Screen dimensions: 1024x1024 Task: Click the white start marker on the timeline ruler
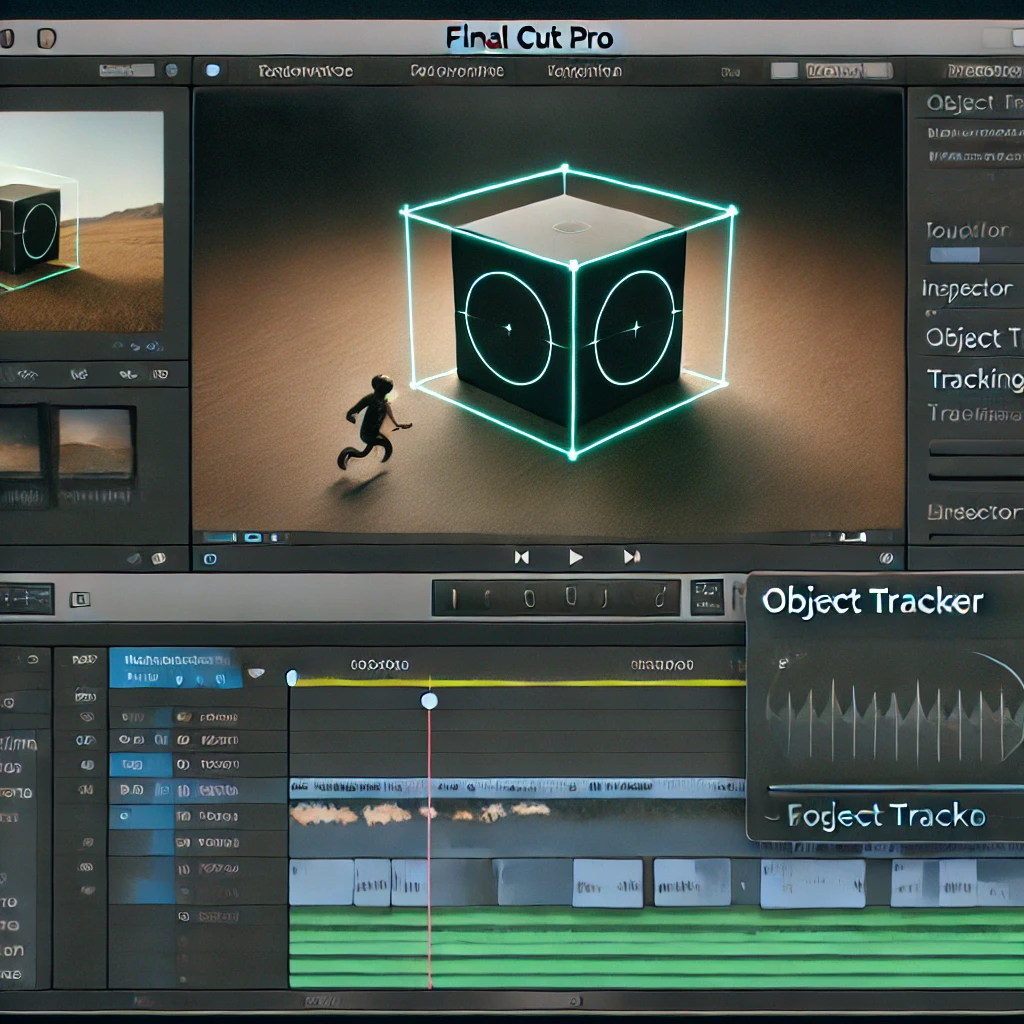coord(292,679)
